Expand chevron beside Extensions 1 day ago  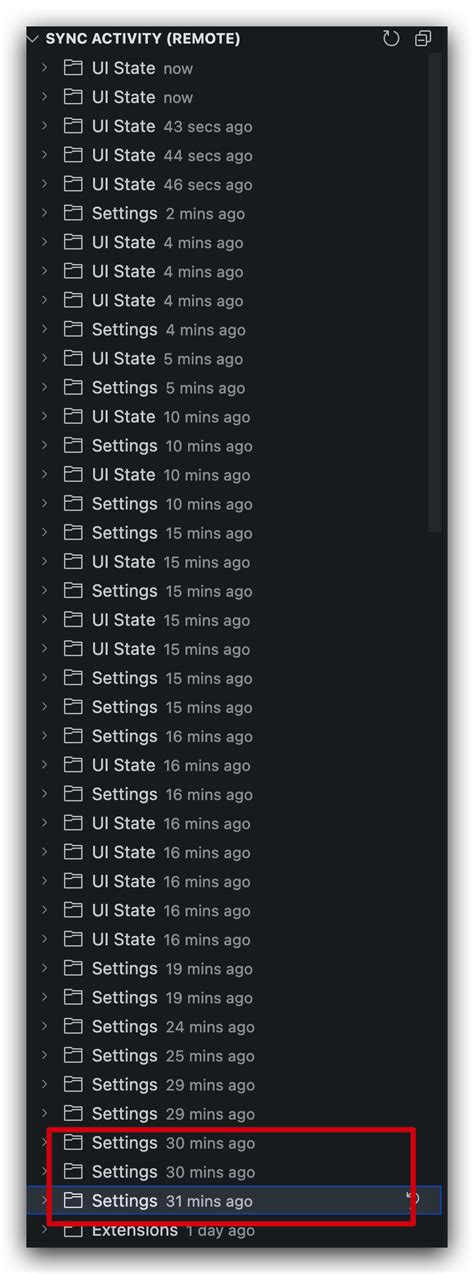[44, 1230]
